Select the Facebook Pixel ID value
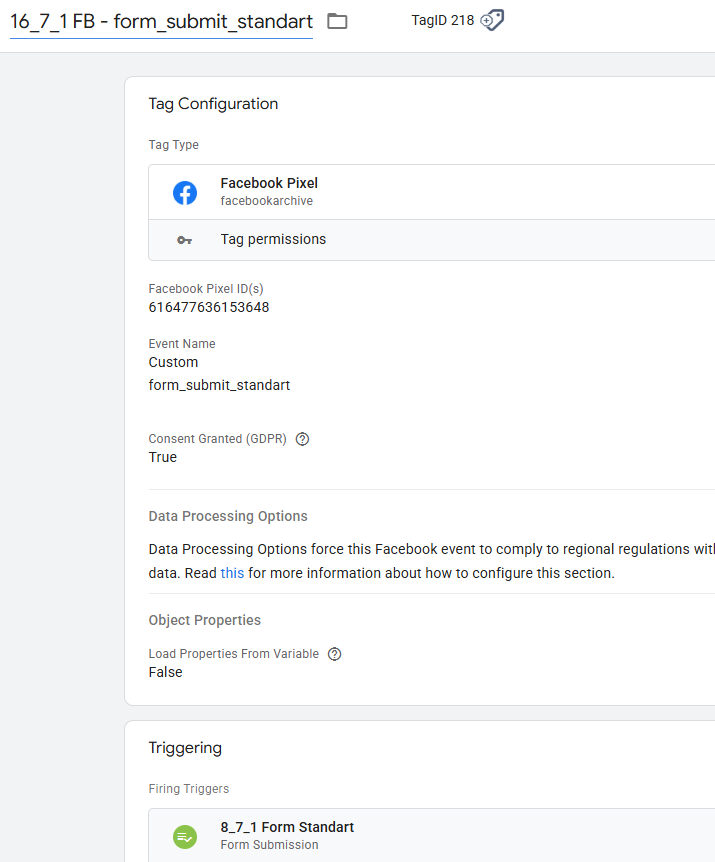The width and height of the screenshot is (715, 862). click(x=208, y=307)
